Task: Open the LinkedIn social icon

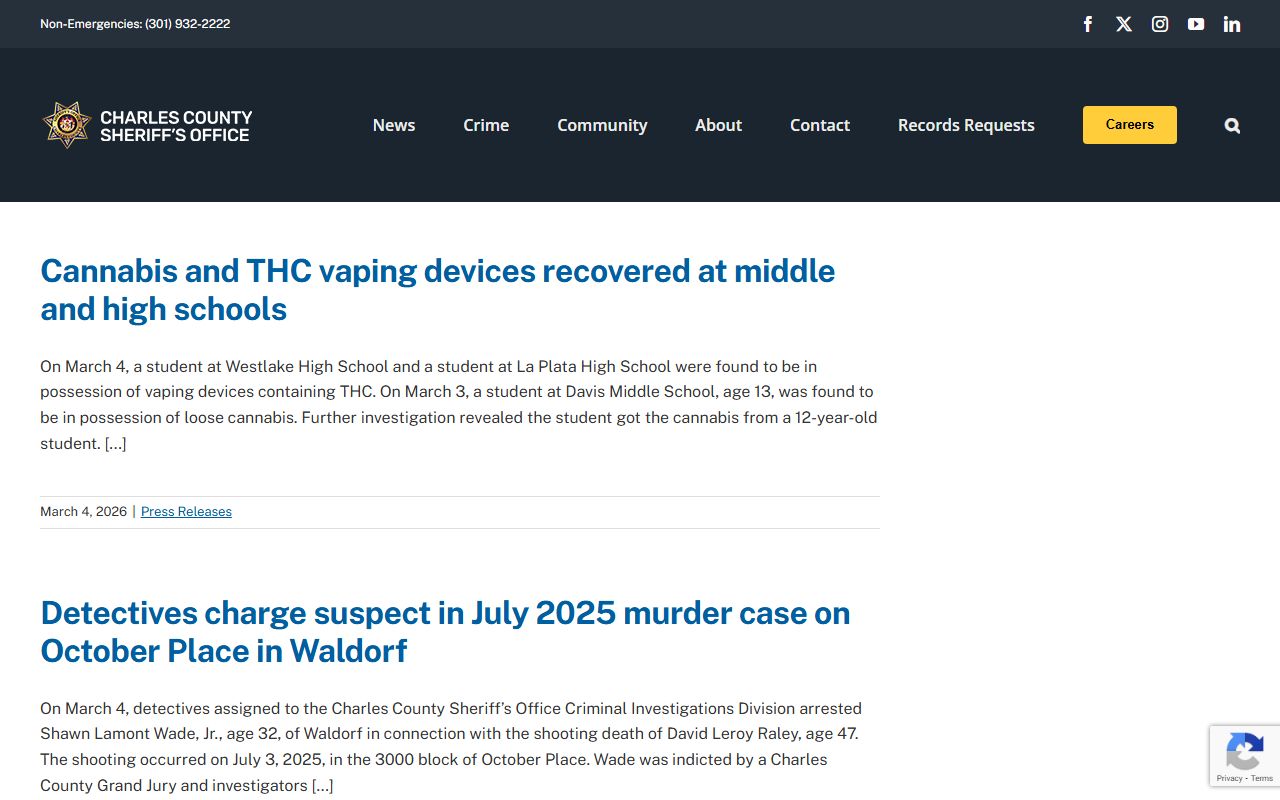Action: [x=1232, y=24]
